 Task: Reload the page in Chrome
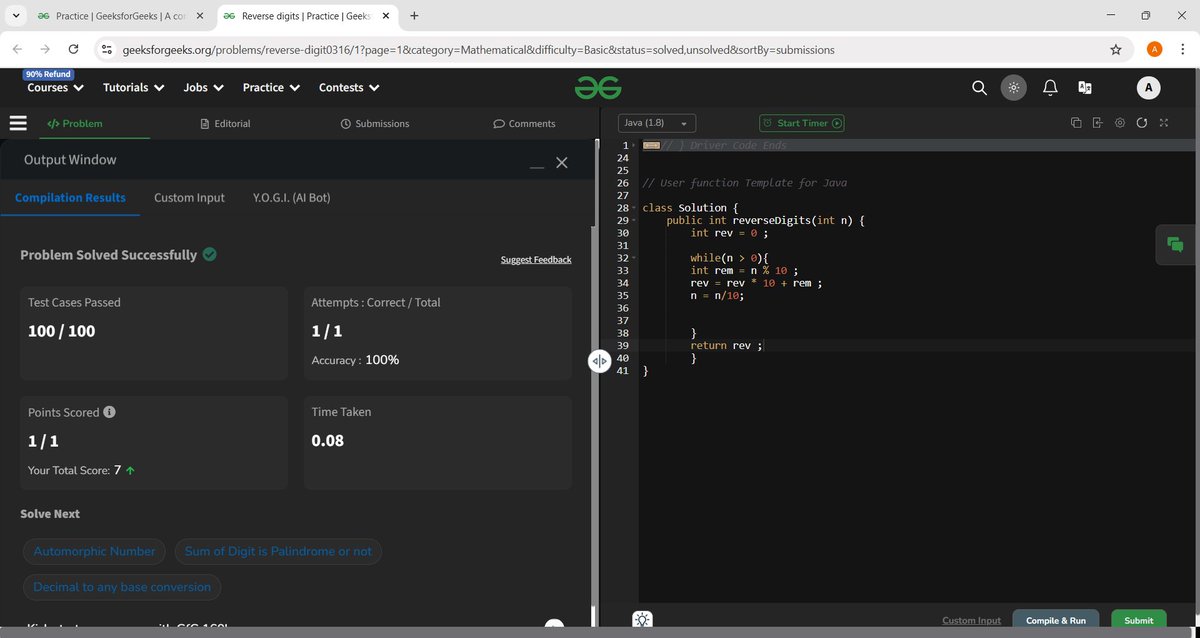pos(73,49)
